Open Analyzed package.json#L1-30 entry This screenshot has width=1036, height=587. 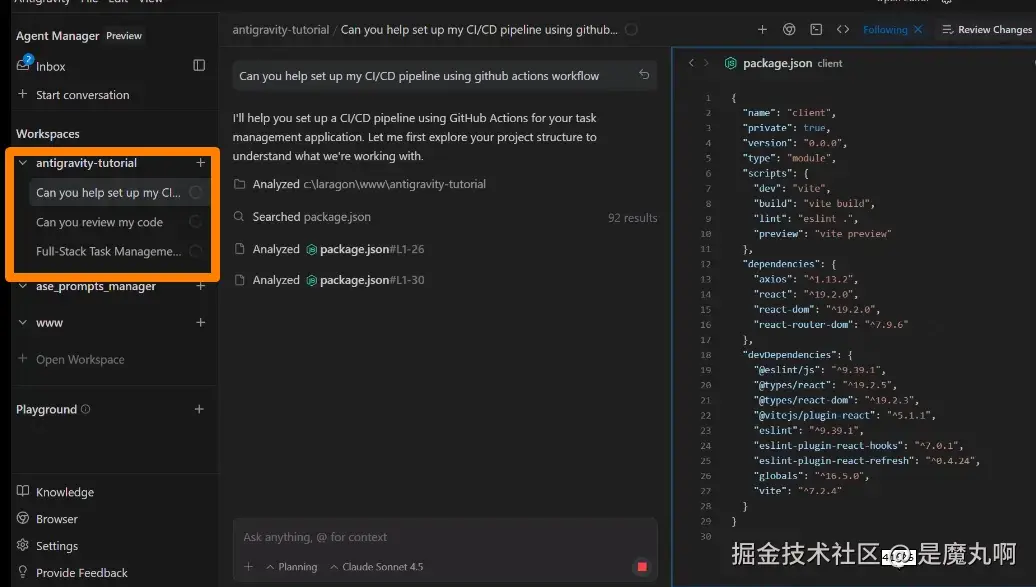[329, 280]
